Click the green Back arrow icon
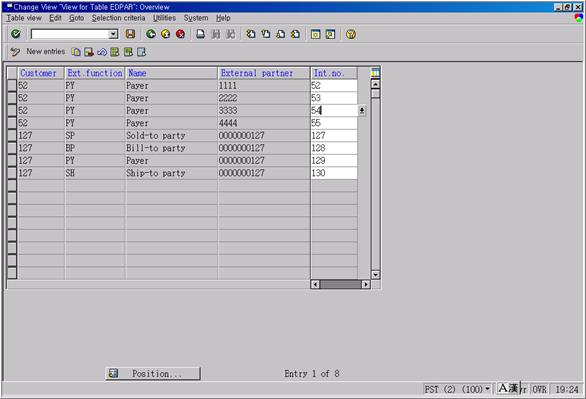The width and height of the screenshot is (586, 399). pos(151,34)
